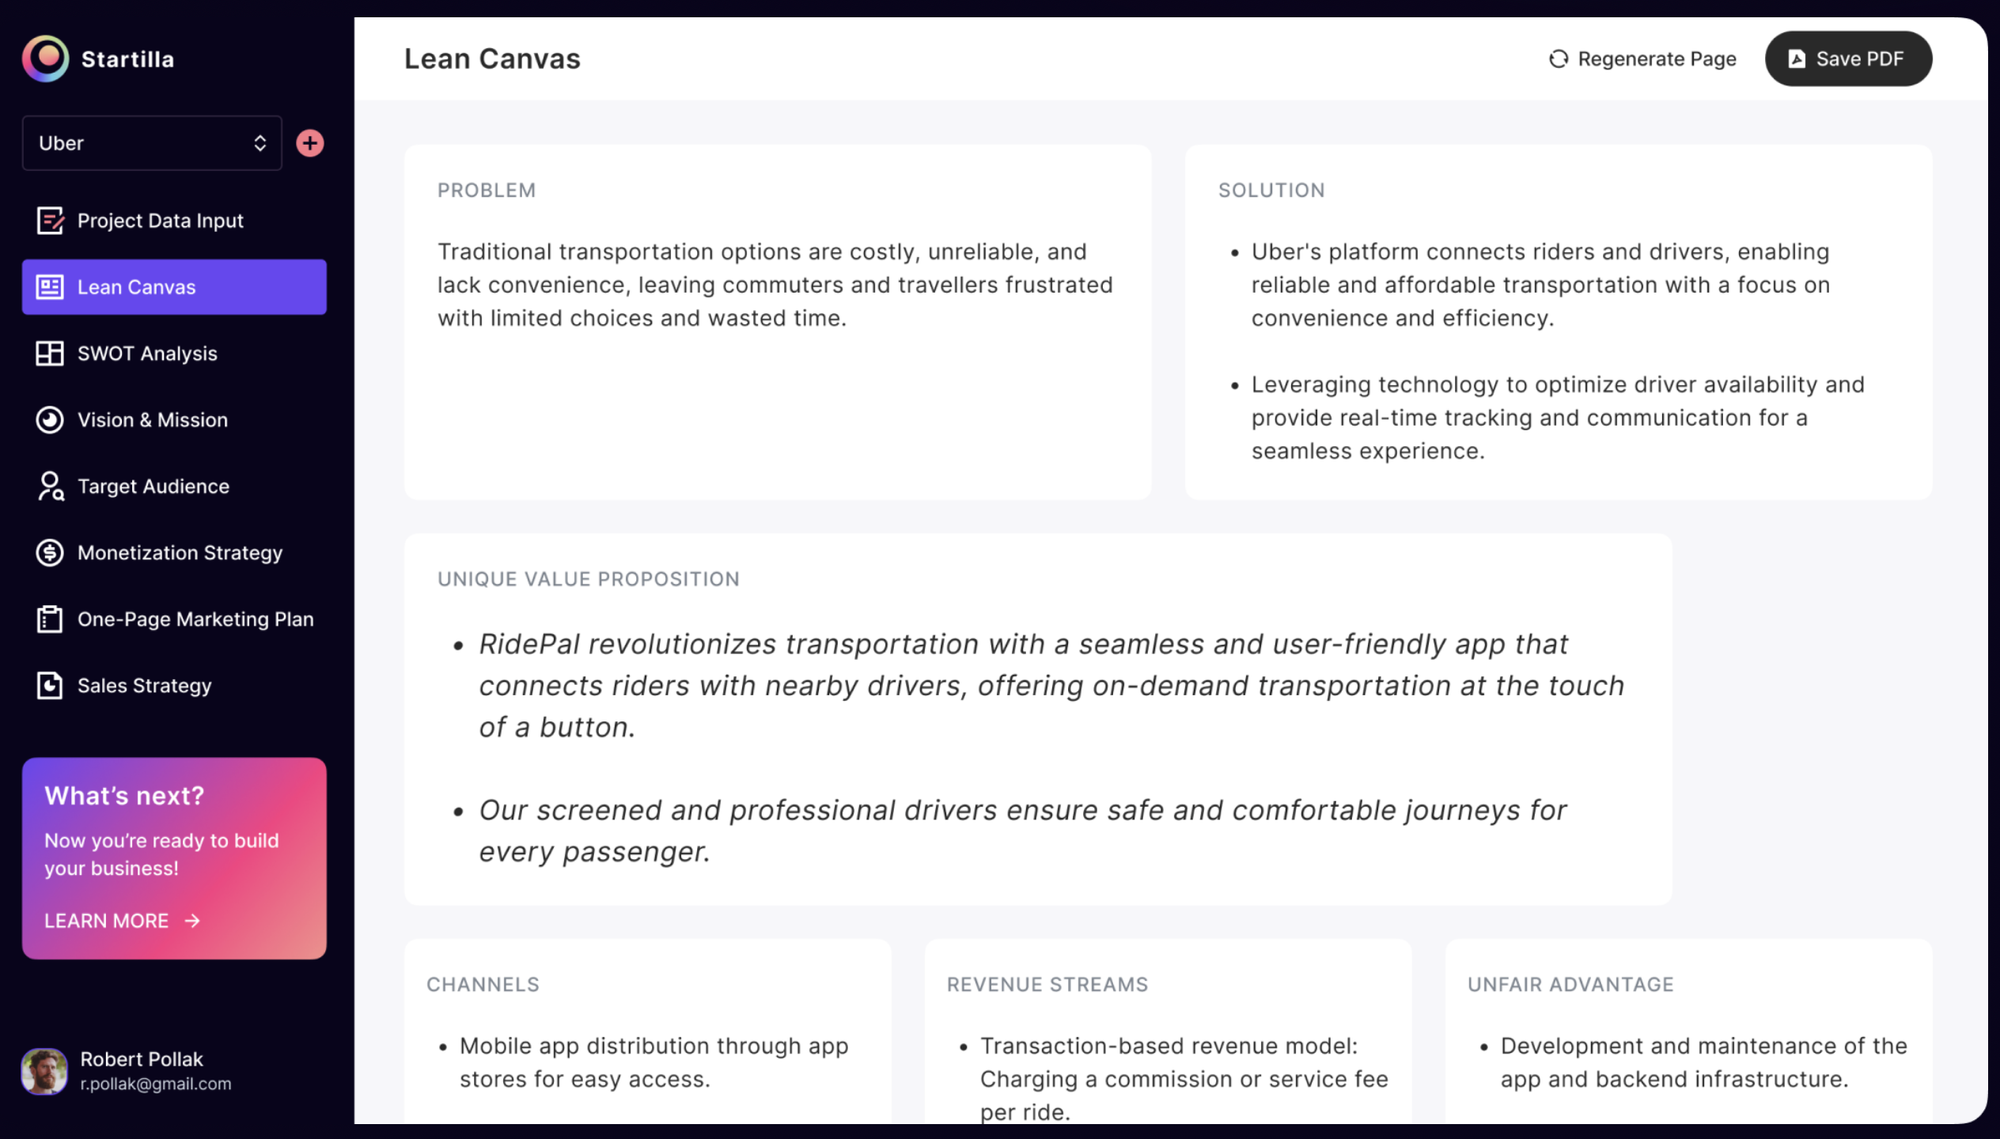Navigate to Monetization Strategy section
Viewport: 2000px width, 1139px height.
[x=180, y=553]
